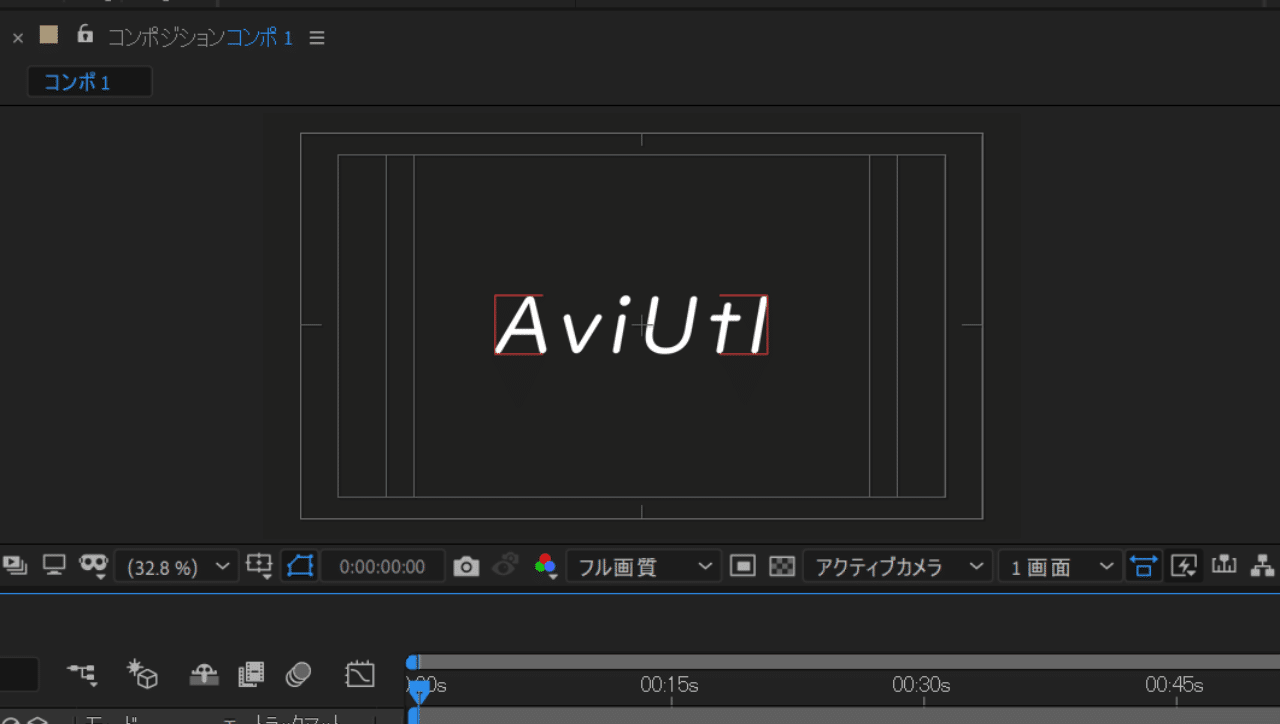Screen dimensions: 1280x724
Task: Open the アクティブカメラ 3D view dropdown
Action: point(897,567)
